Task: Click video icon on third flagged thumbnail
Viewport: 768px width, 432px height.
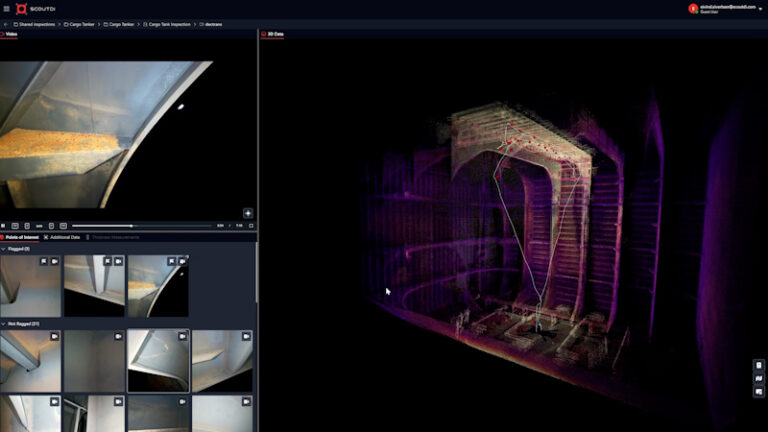Action: [x=182, y=262]
